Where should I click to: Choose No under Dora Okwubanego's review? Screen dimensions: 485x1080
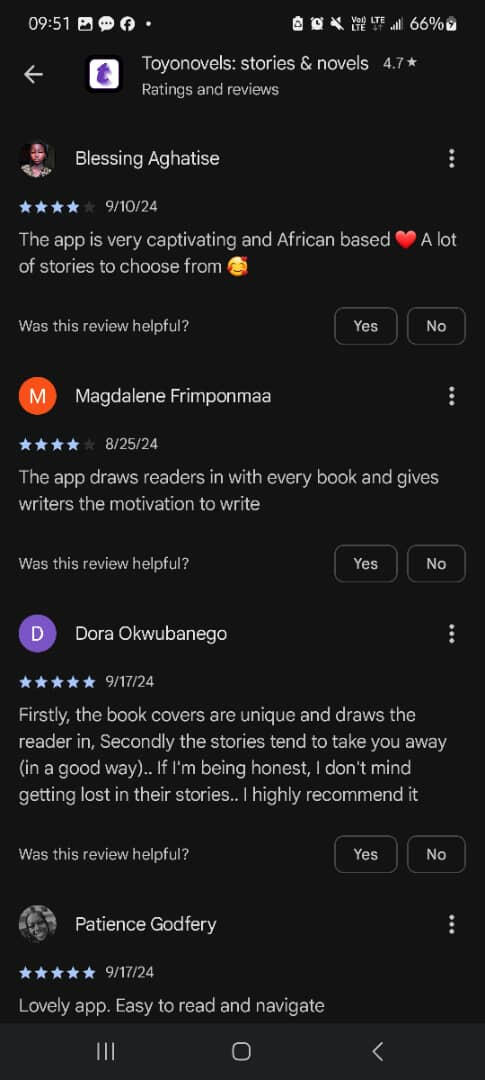point(436,854)
